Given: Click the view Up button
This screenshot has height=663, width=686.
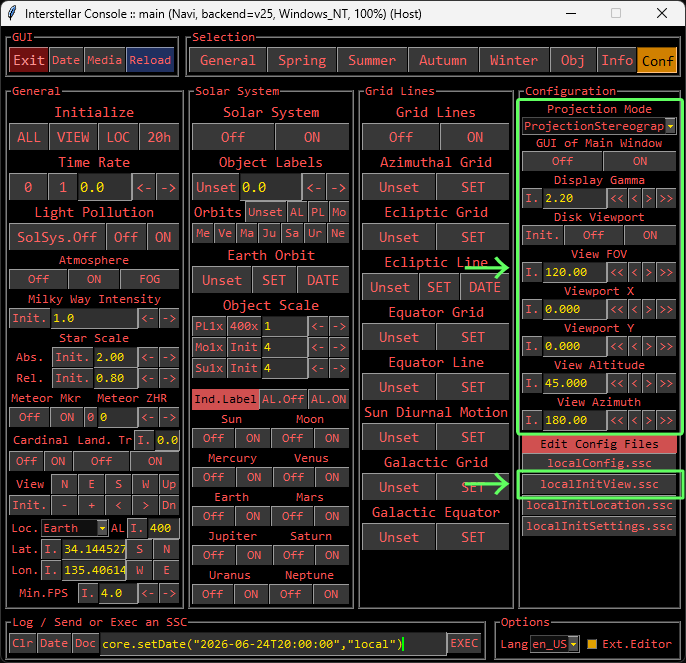Looking at the screenshot, I should click(169, 484).
